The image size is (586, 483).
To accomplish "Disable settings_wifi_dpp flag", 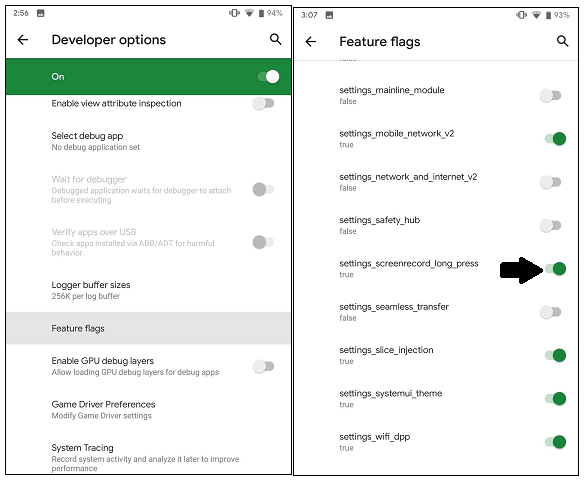I will tap(555, 442).
